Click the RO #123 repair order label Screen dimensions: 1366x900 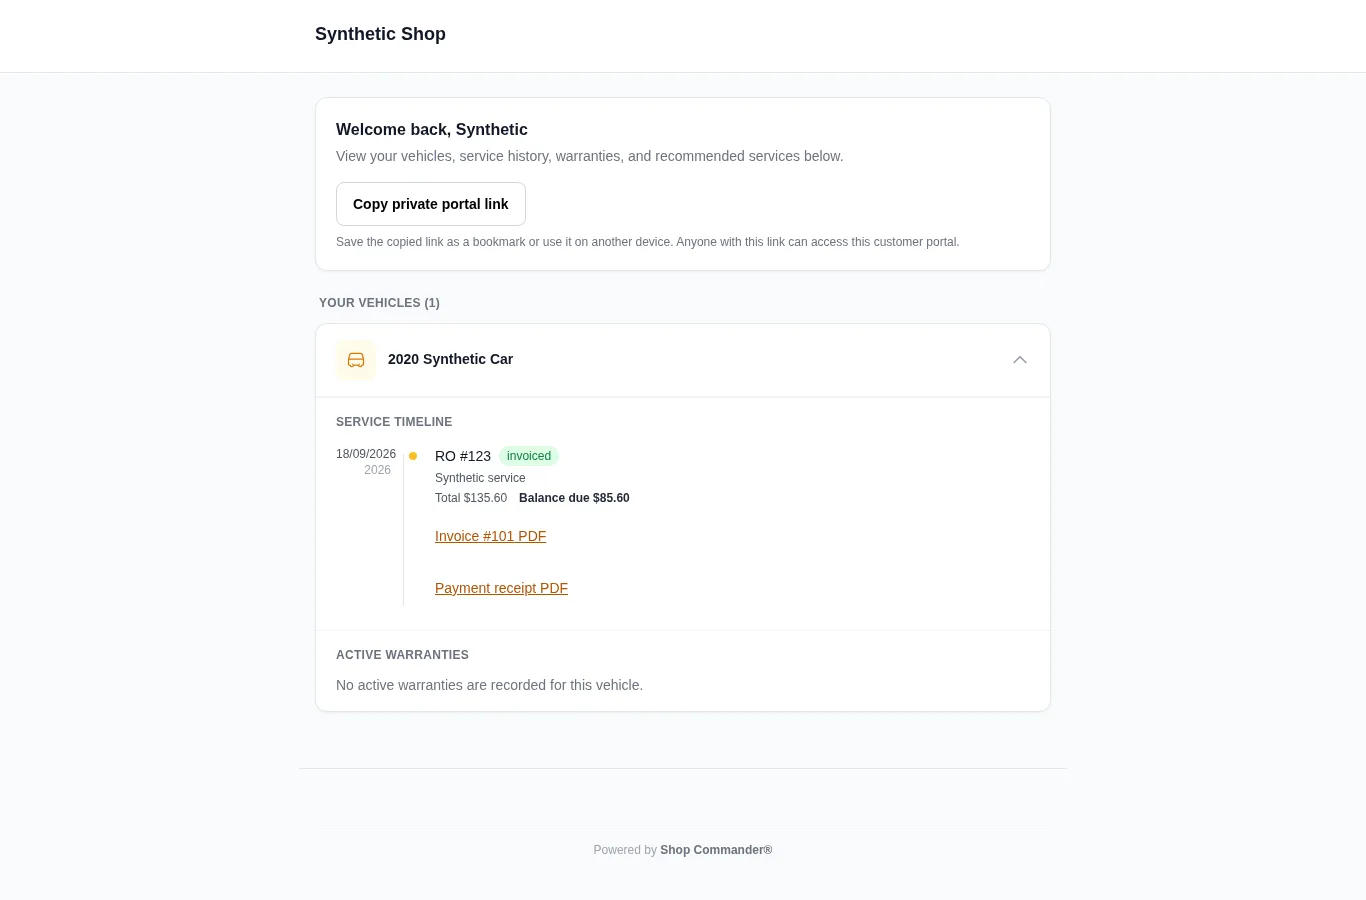463,456
